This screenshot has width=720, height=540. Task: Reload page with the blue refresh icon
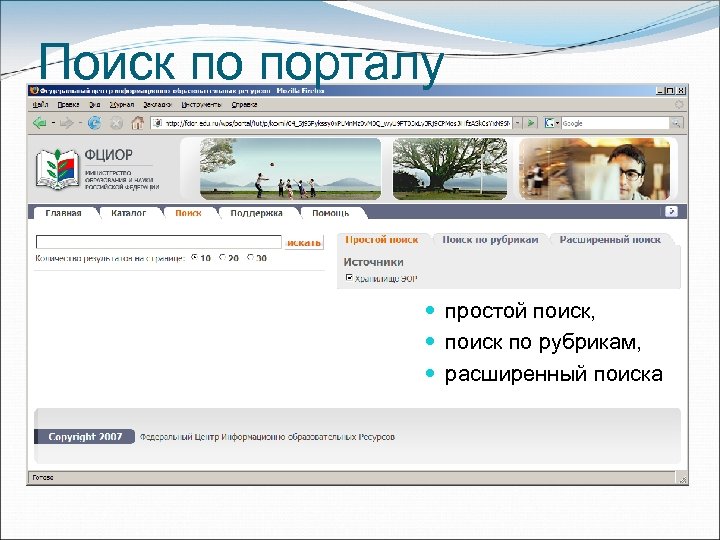(95, 123)
